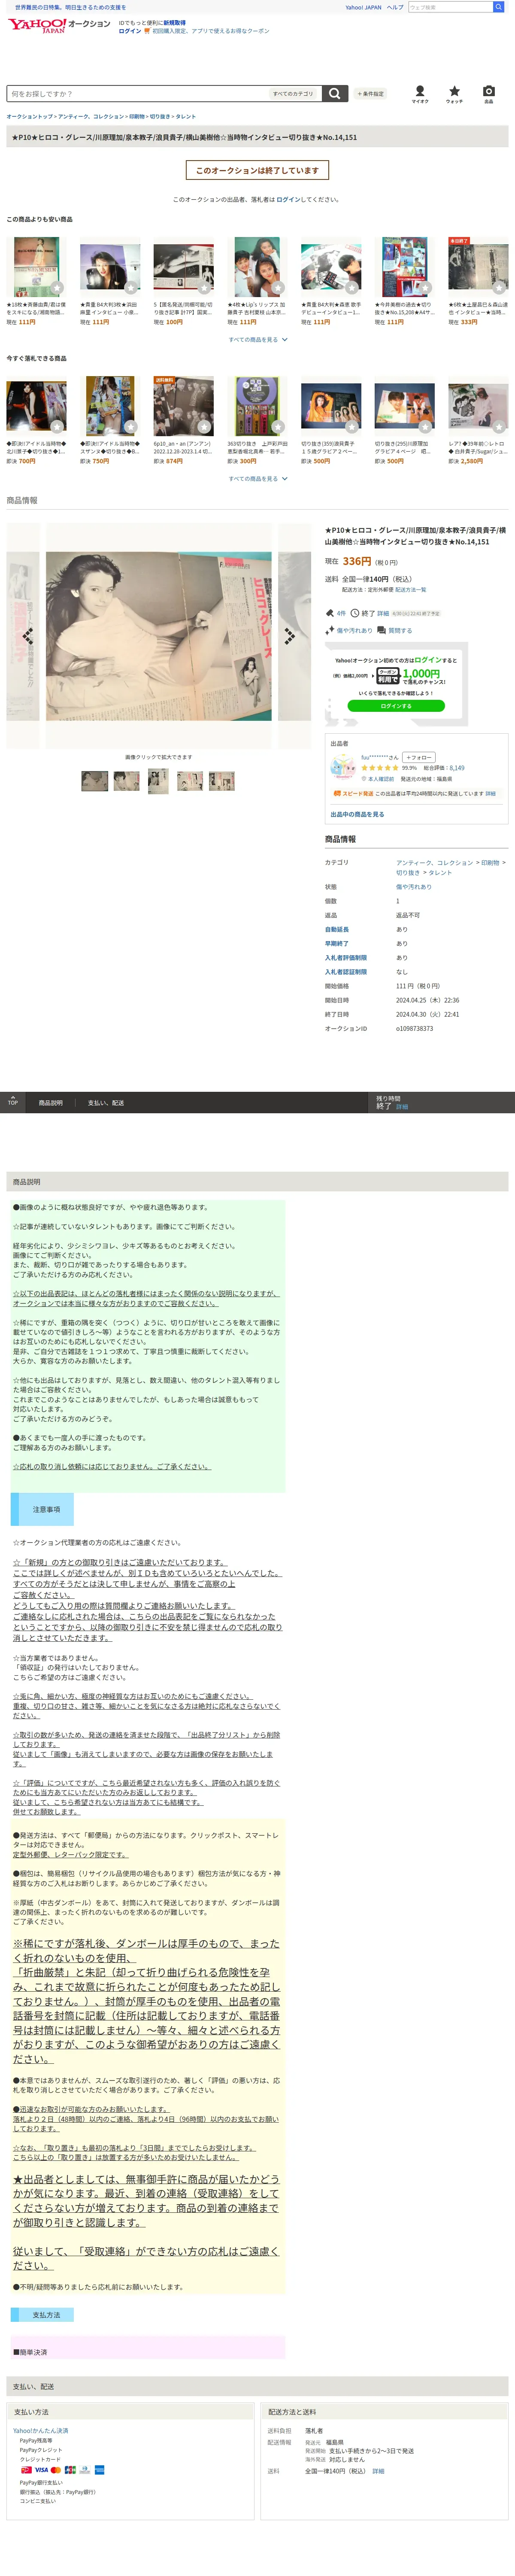Open 自動延長 info link
The height and width of the screenshot is (2576, 515).
[337, 929]
